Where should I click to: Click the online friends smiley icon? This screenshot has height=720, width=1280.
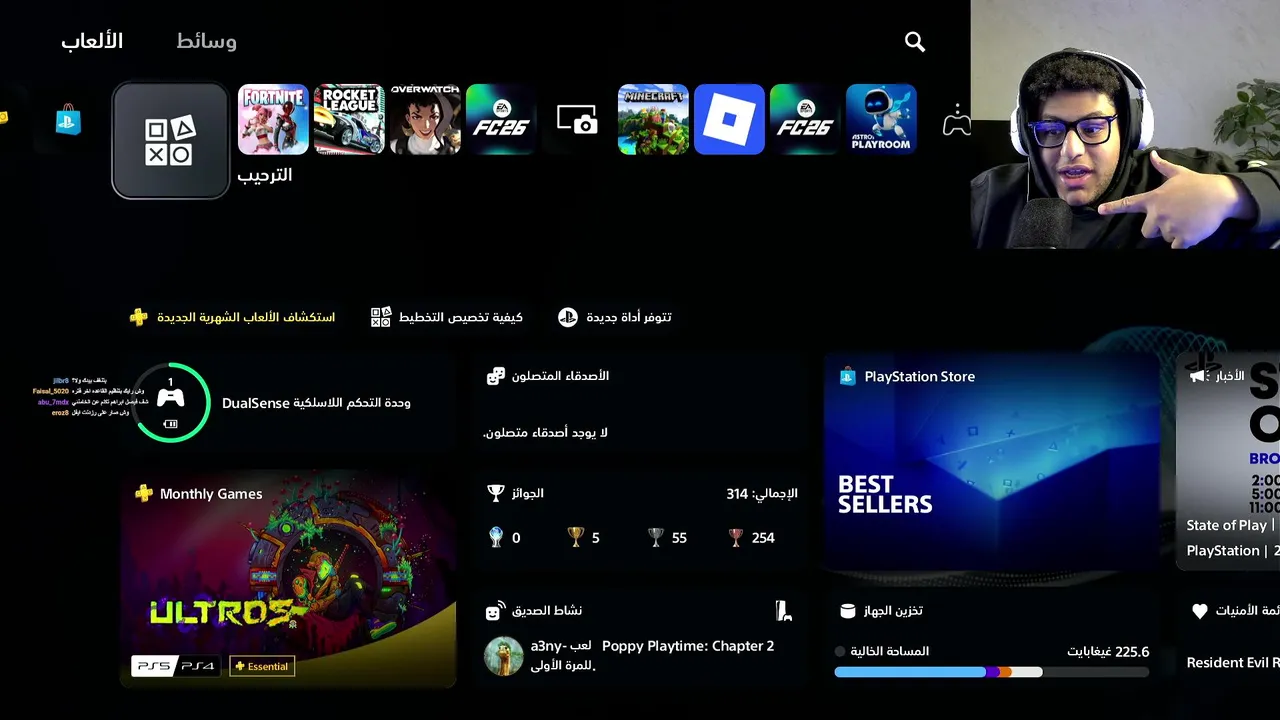point(495,376)
